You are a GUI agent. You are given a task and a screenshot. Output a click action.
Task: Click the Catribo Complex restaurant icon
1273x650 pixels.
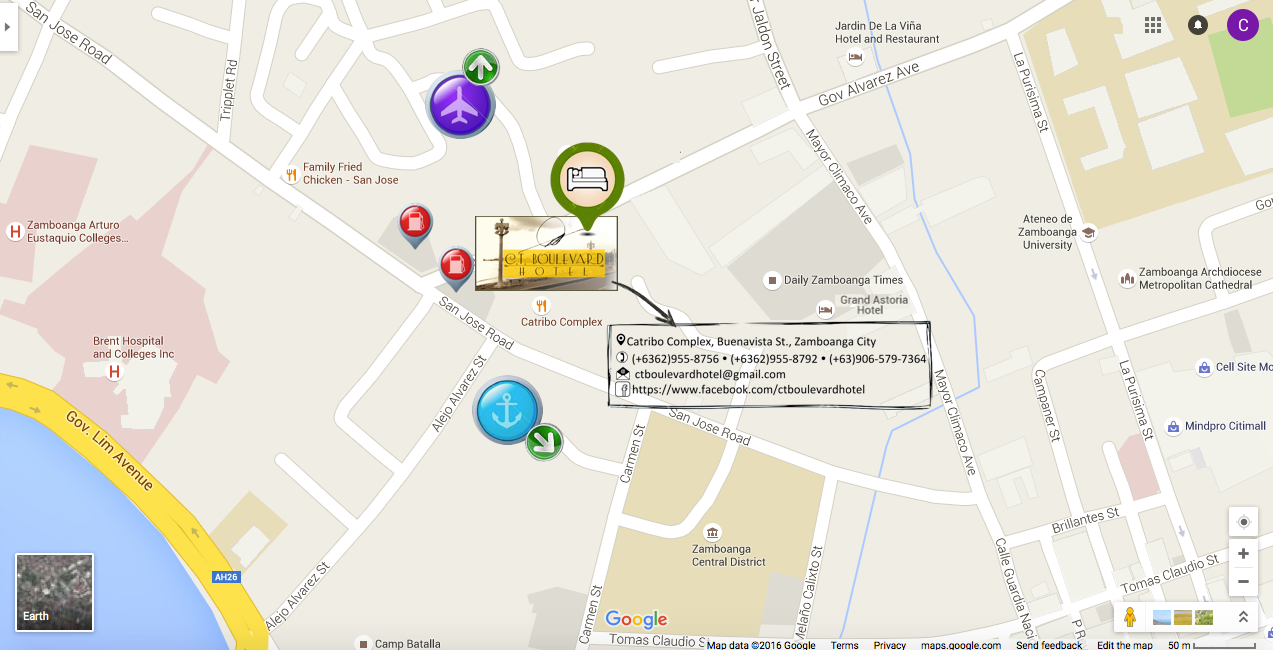coord(541,306)
